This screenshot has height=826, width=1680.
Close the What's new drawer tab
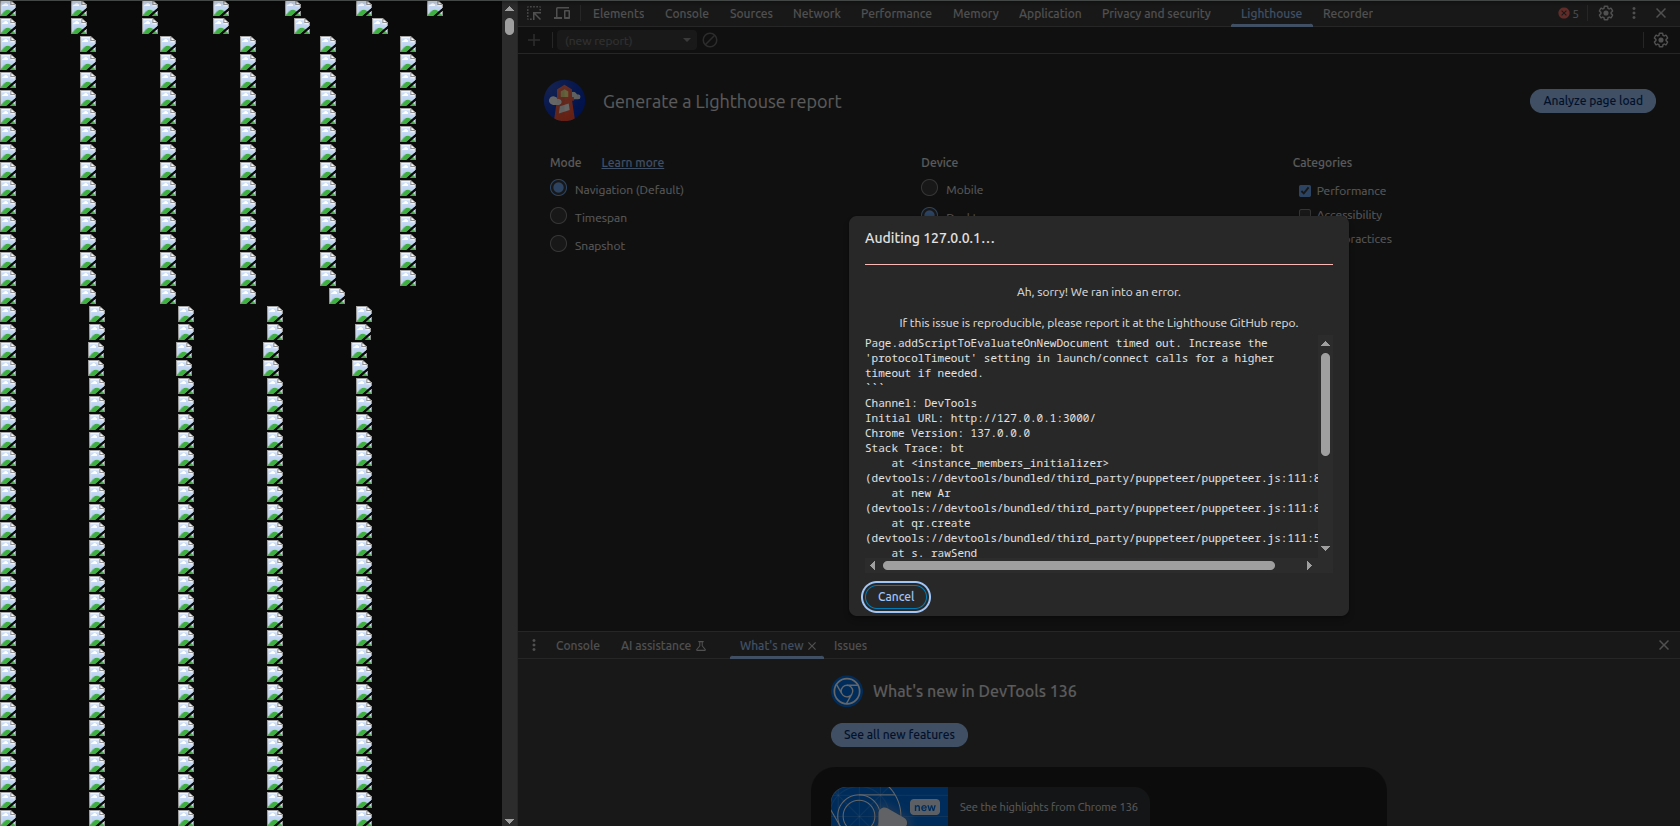812,646
